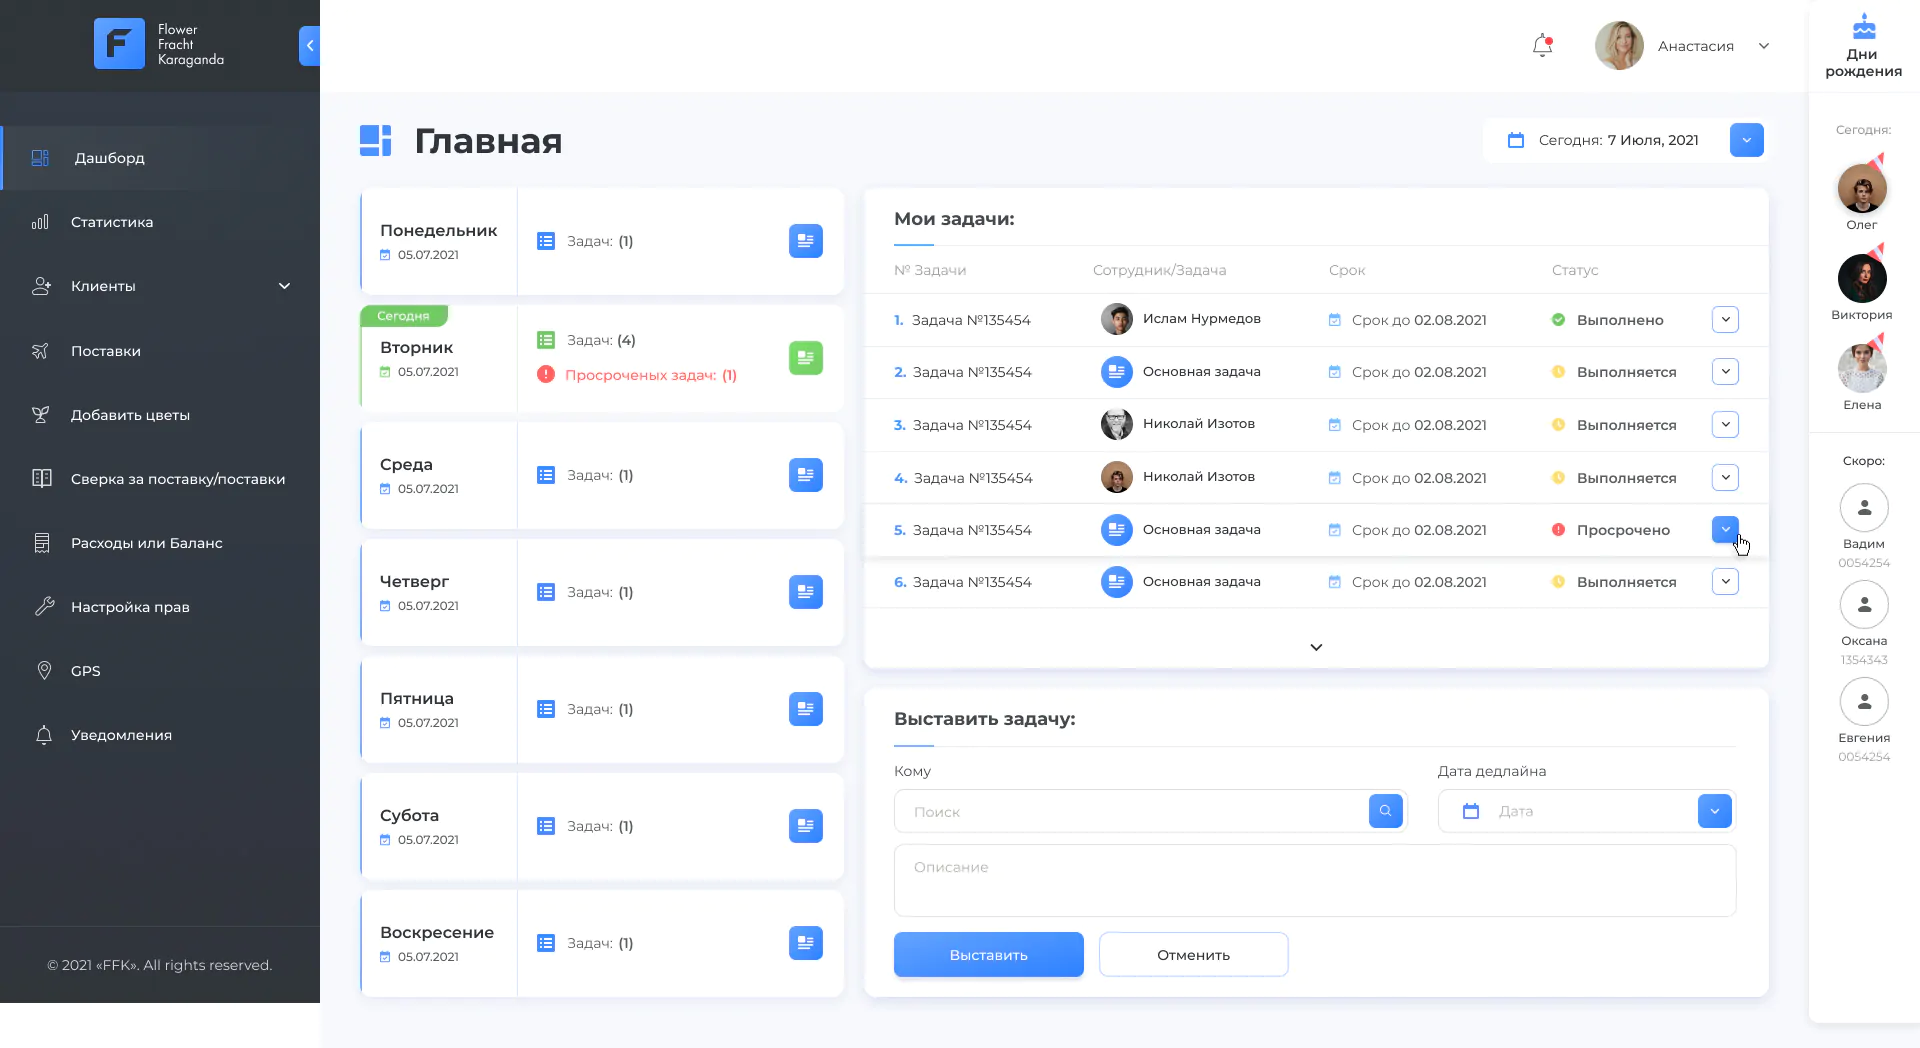Open Расходы или Баланс menu item

tap(146, 543)
